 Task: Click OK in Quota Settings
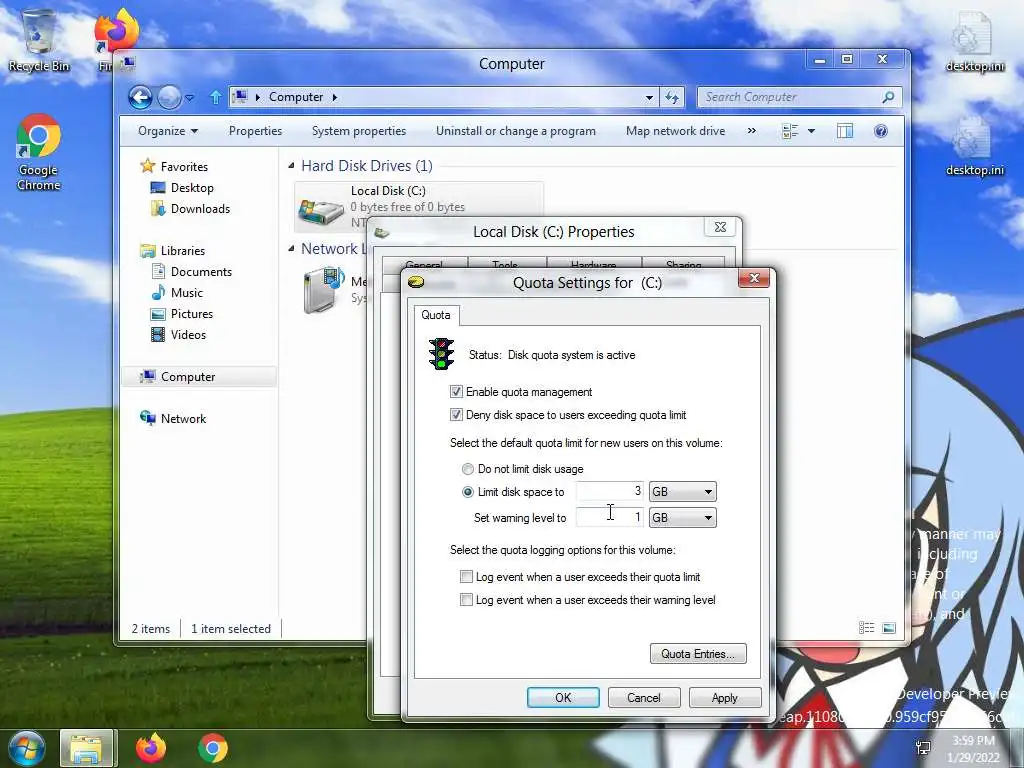563,697
